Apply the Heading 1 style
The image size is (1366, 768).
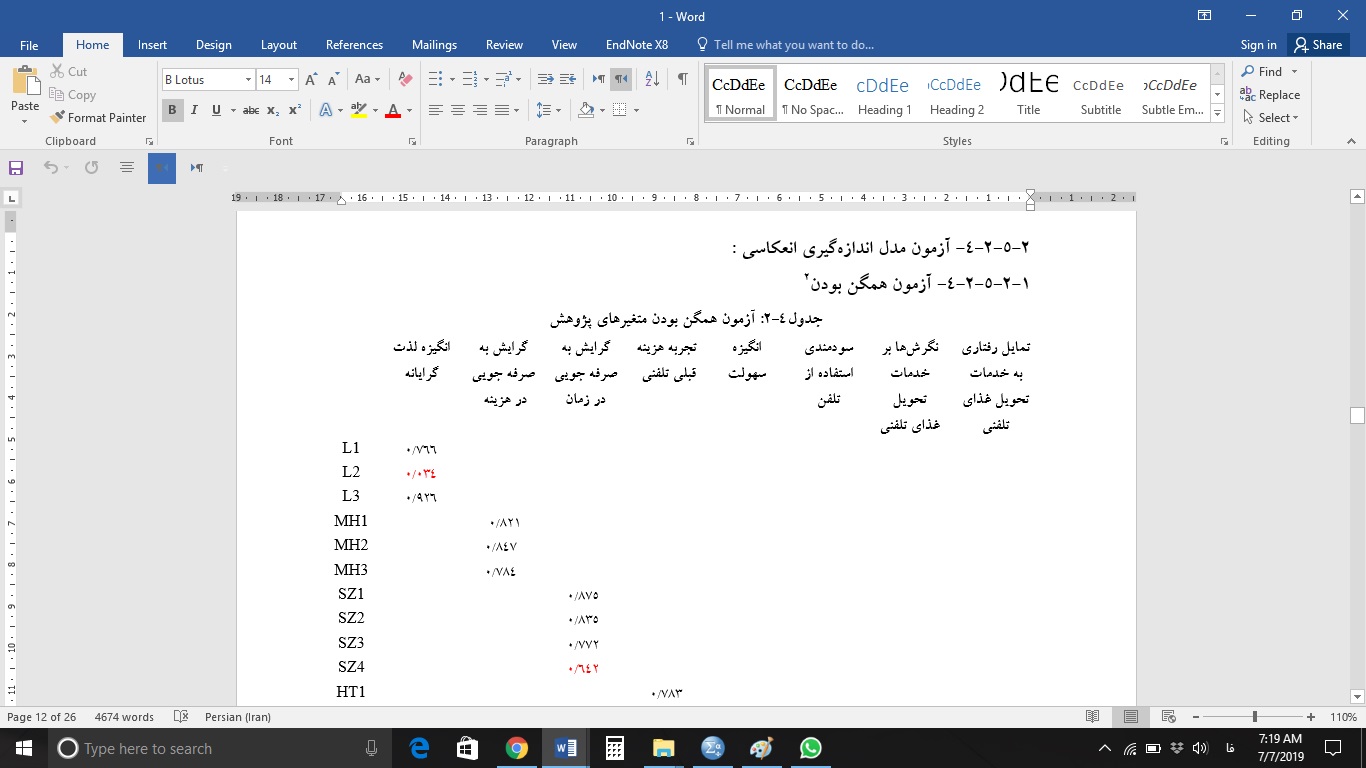click(x=884, y=93)
